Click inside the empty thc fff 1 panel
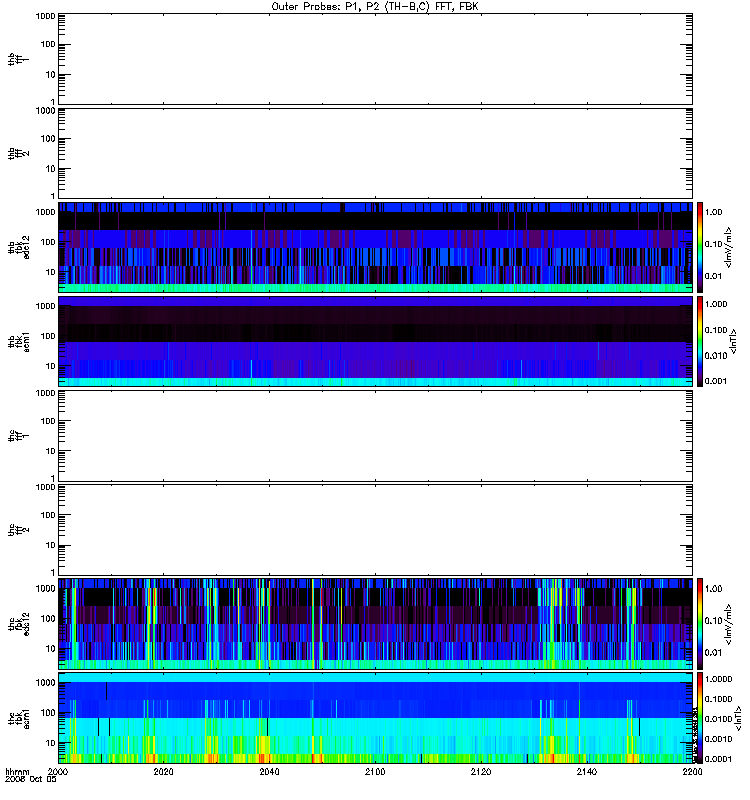Viewport: 750px width, 800px height. [375, 436]
